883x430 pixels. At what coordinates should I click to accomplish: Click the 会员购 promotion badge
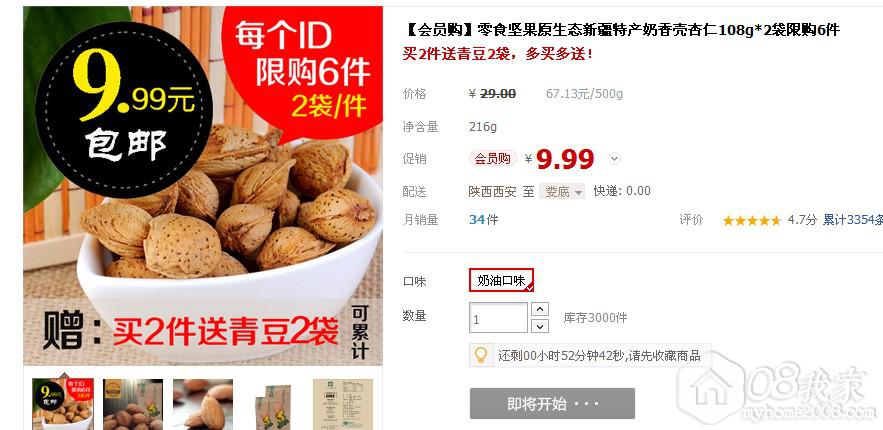click(493, 159)
